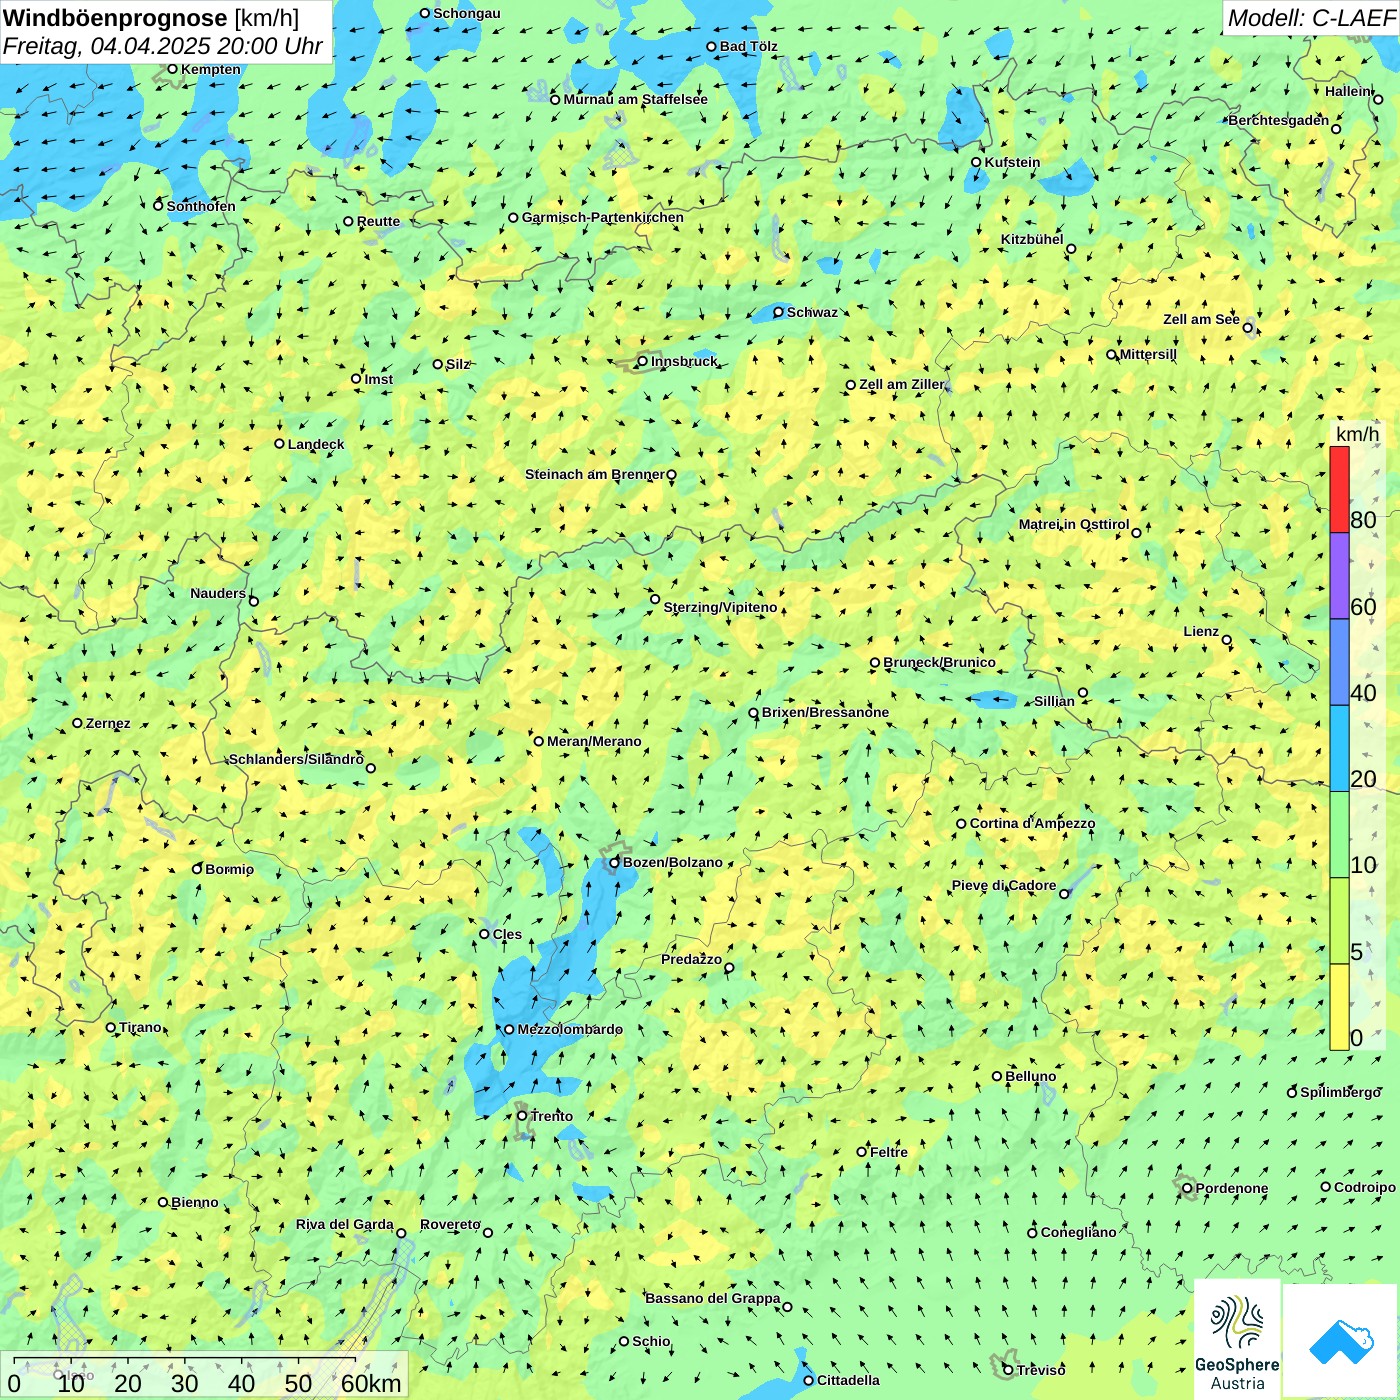Click the km/h heading above the legend
1400x1400 pixels.
1357,434
